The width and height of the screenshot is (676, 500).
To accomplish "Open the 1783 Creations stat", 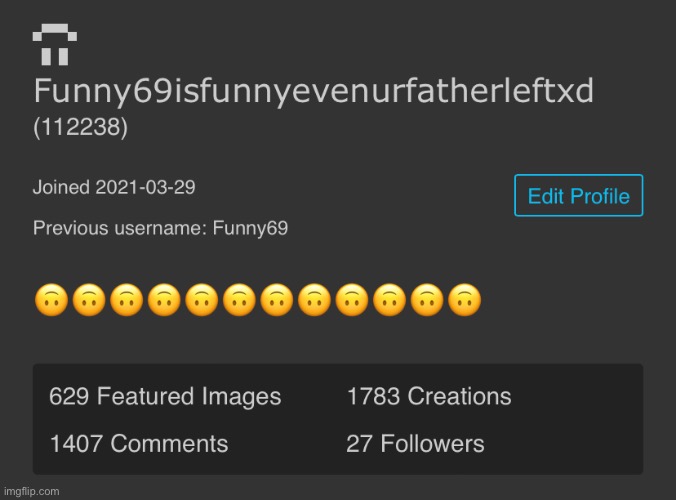I will [x=429, y=396].
